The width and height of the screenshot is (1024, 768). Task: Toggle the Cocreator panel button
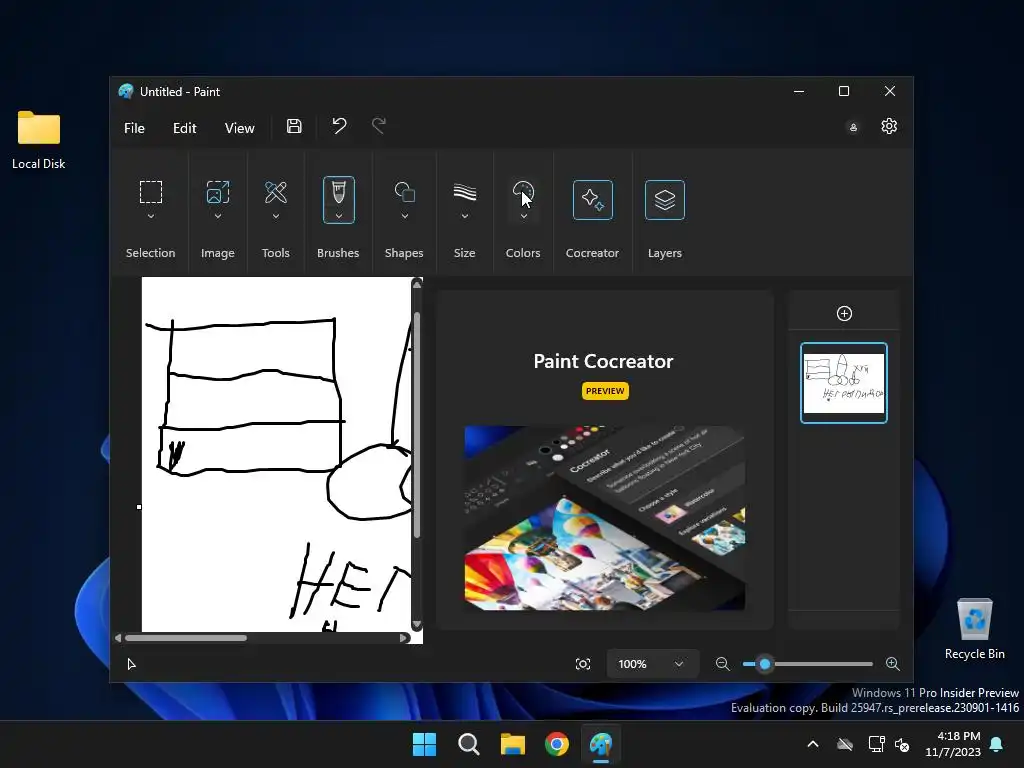592,200
